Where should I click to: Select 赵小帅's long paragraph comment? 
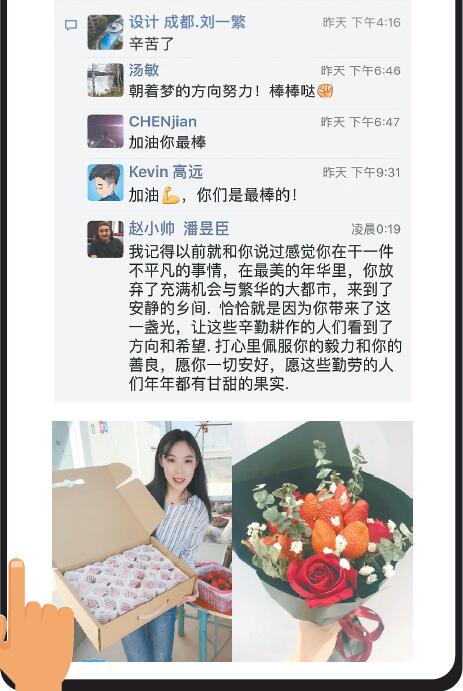[x=265, y=318]
